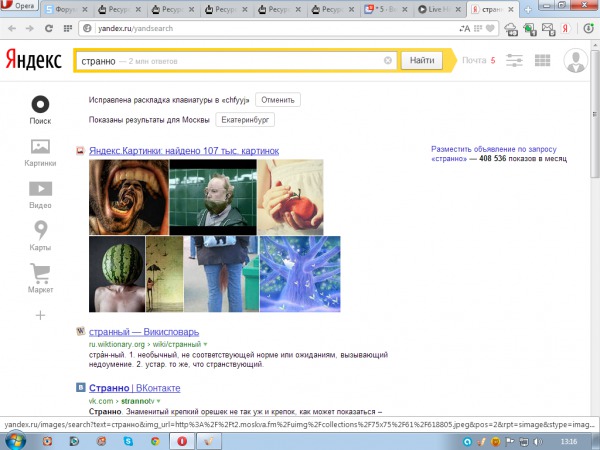
Task: Click the plus to add more services
Action: [40, 315]
